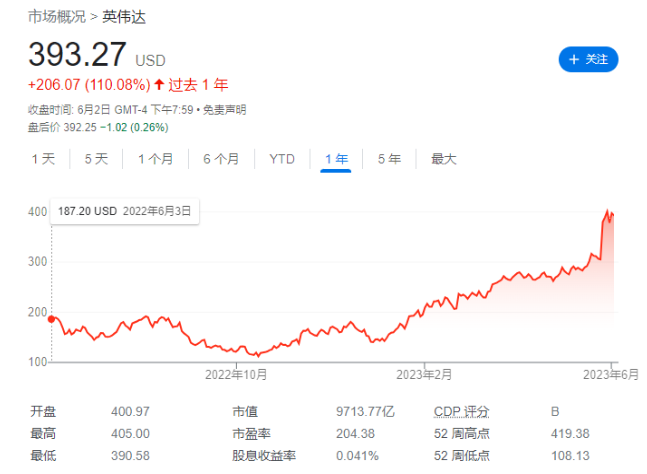This screenshot has width=647, height=474.
Task: Click the 市值 value 9713.77亿
Action: 365,412
